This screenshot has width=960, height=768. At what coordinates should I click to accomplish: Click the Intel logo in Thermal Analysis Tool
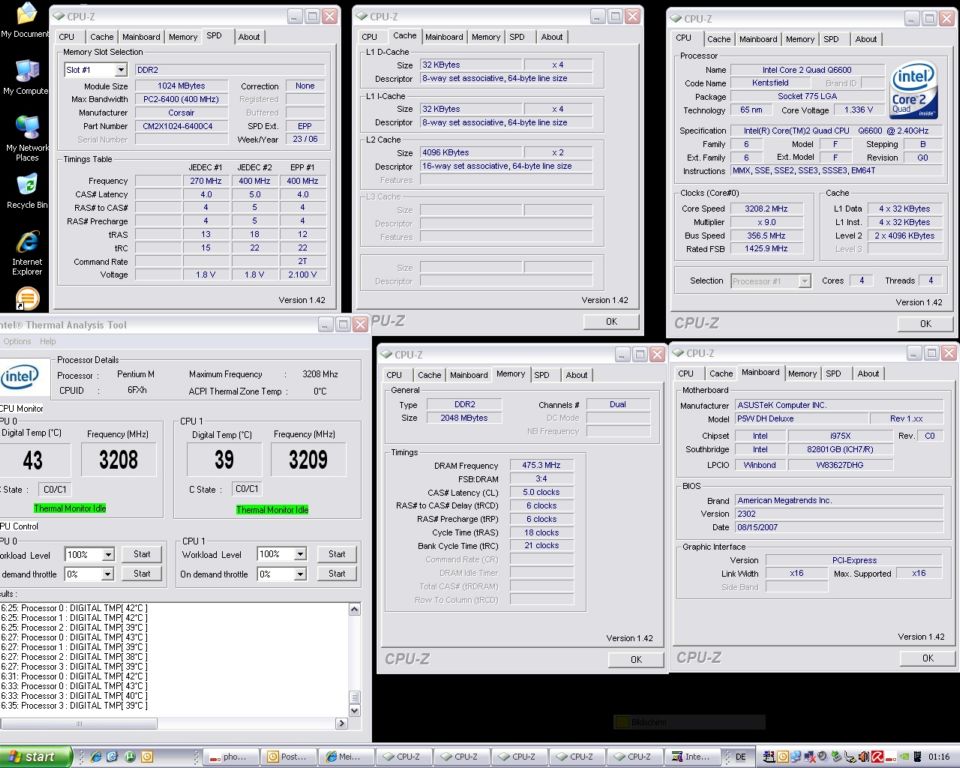coord(21,376)
